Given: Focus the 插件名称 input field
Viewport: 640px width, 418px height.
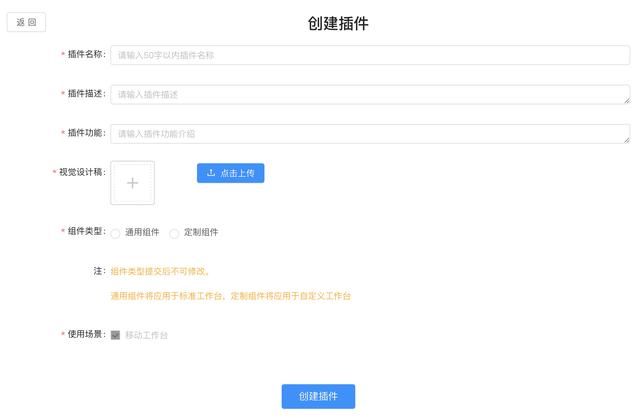Looking at the screenshot, I should pyautogui.click(x=370, y=55).
